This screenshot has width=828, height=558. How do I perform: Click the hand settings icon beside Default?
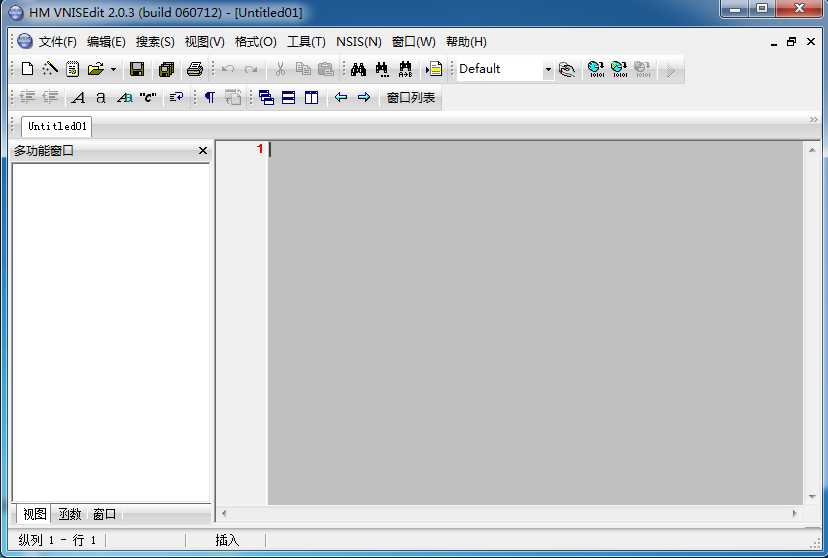[567, 69]
